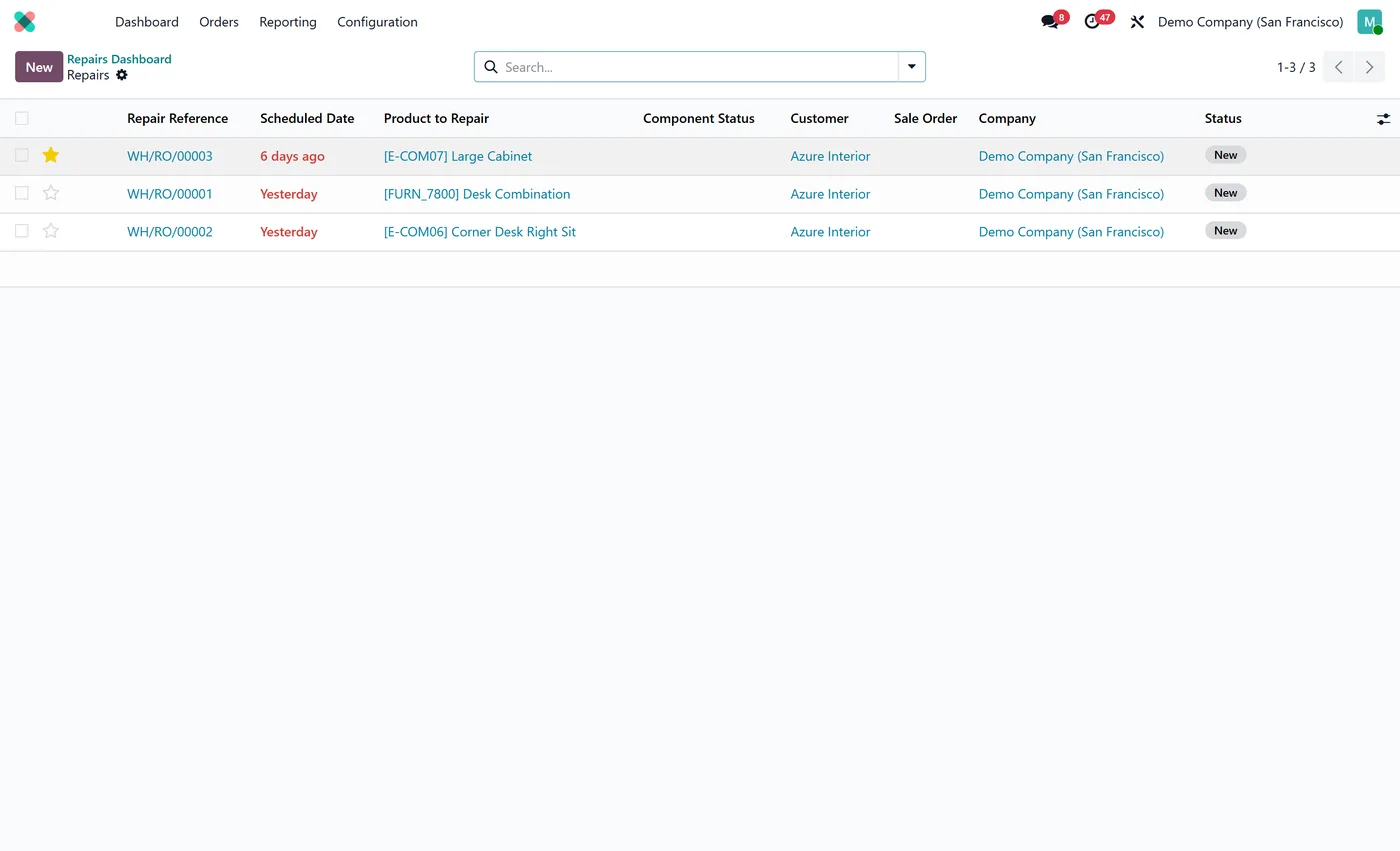This screenshot has height=851, width=1400.
Task: Click Company cell of WH/RO/00002 row
Action: coord(1071,232)
